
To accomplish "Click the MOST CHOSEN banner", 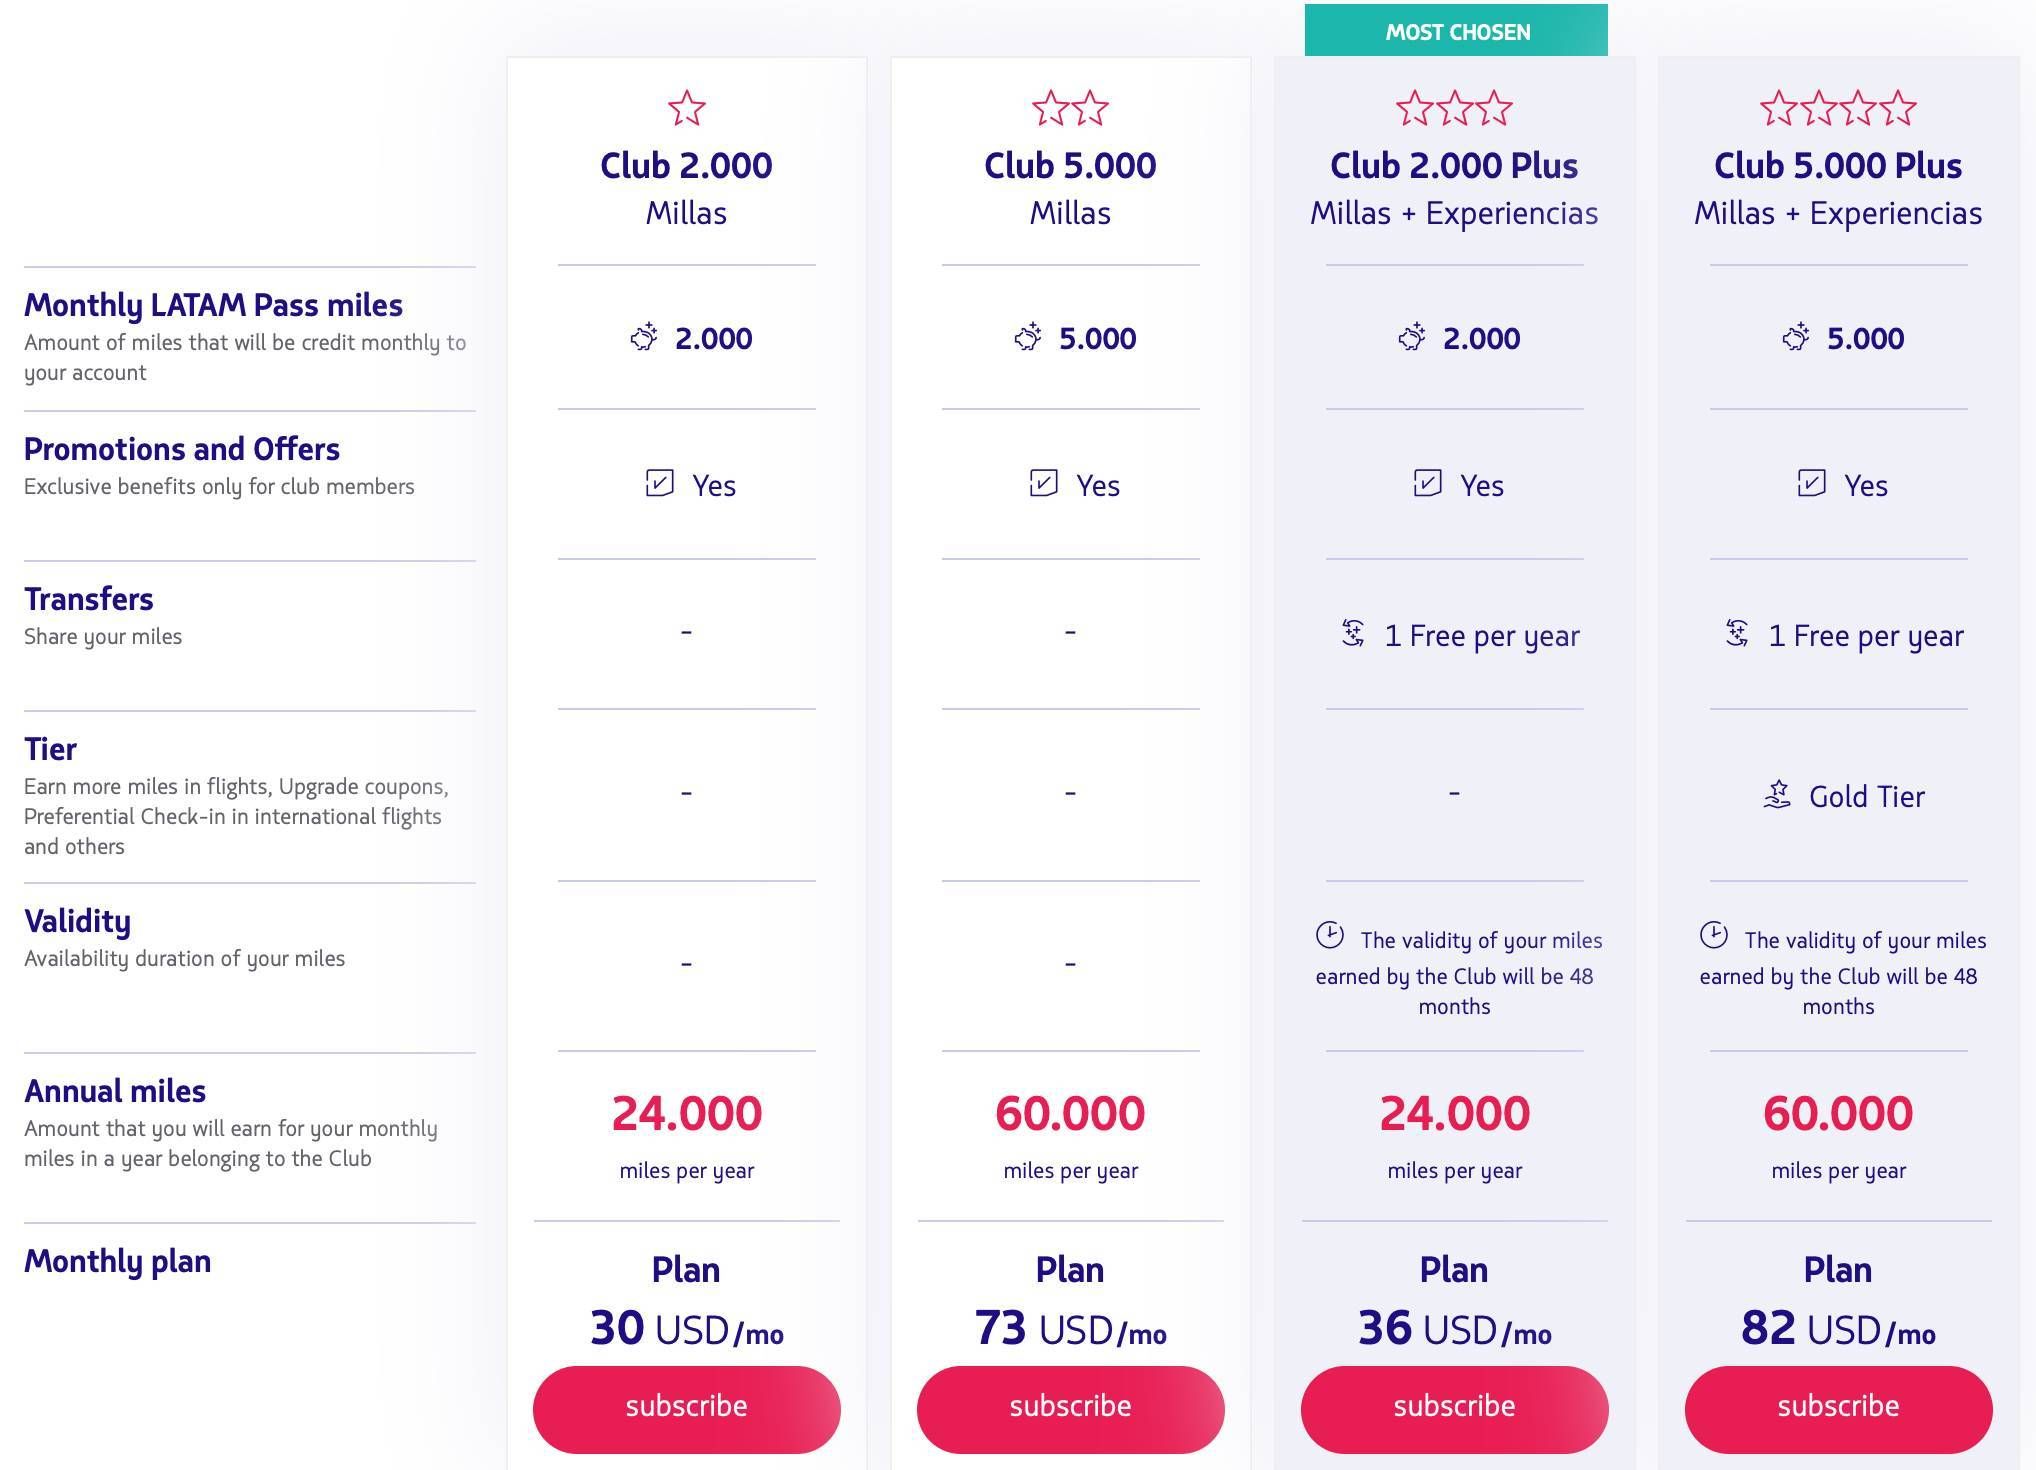I will 1456,31.
